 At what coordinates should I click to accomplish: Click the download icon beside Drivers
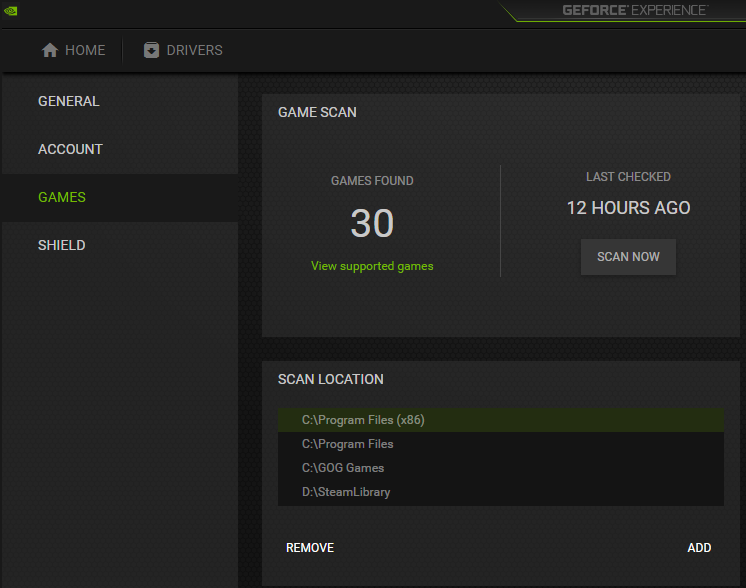click(x=151, y=50)
